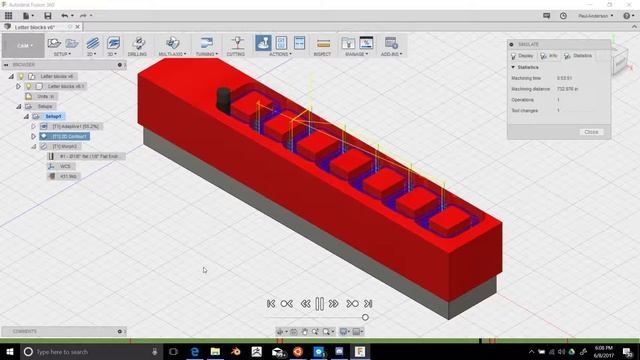Viewport: 640px width, 360px height.
Task: Click the Grid and Snaps settings icon
Action: pyautogui.click(x=356, y=331)
